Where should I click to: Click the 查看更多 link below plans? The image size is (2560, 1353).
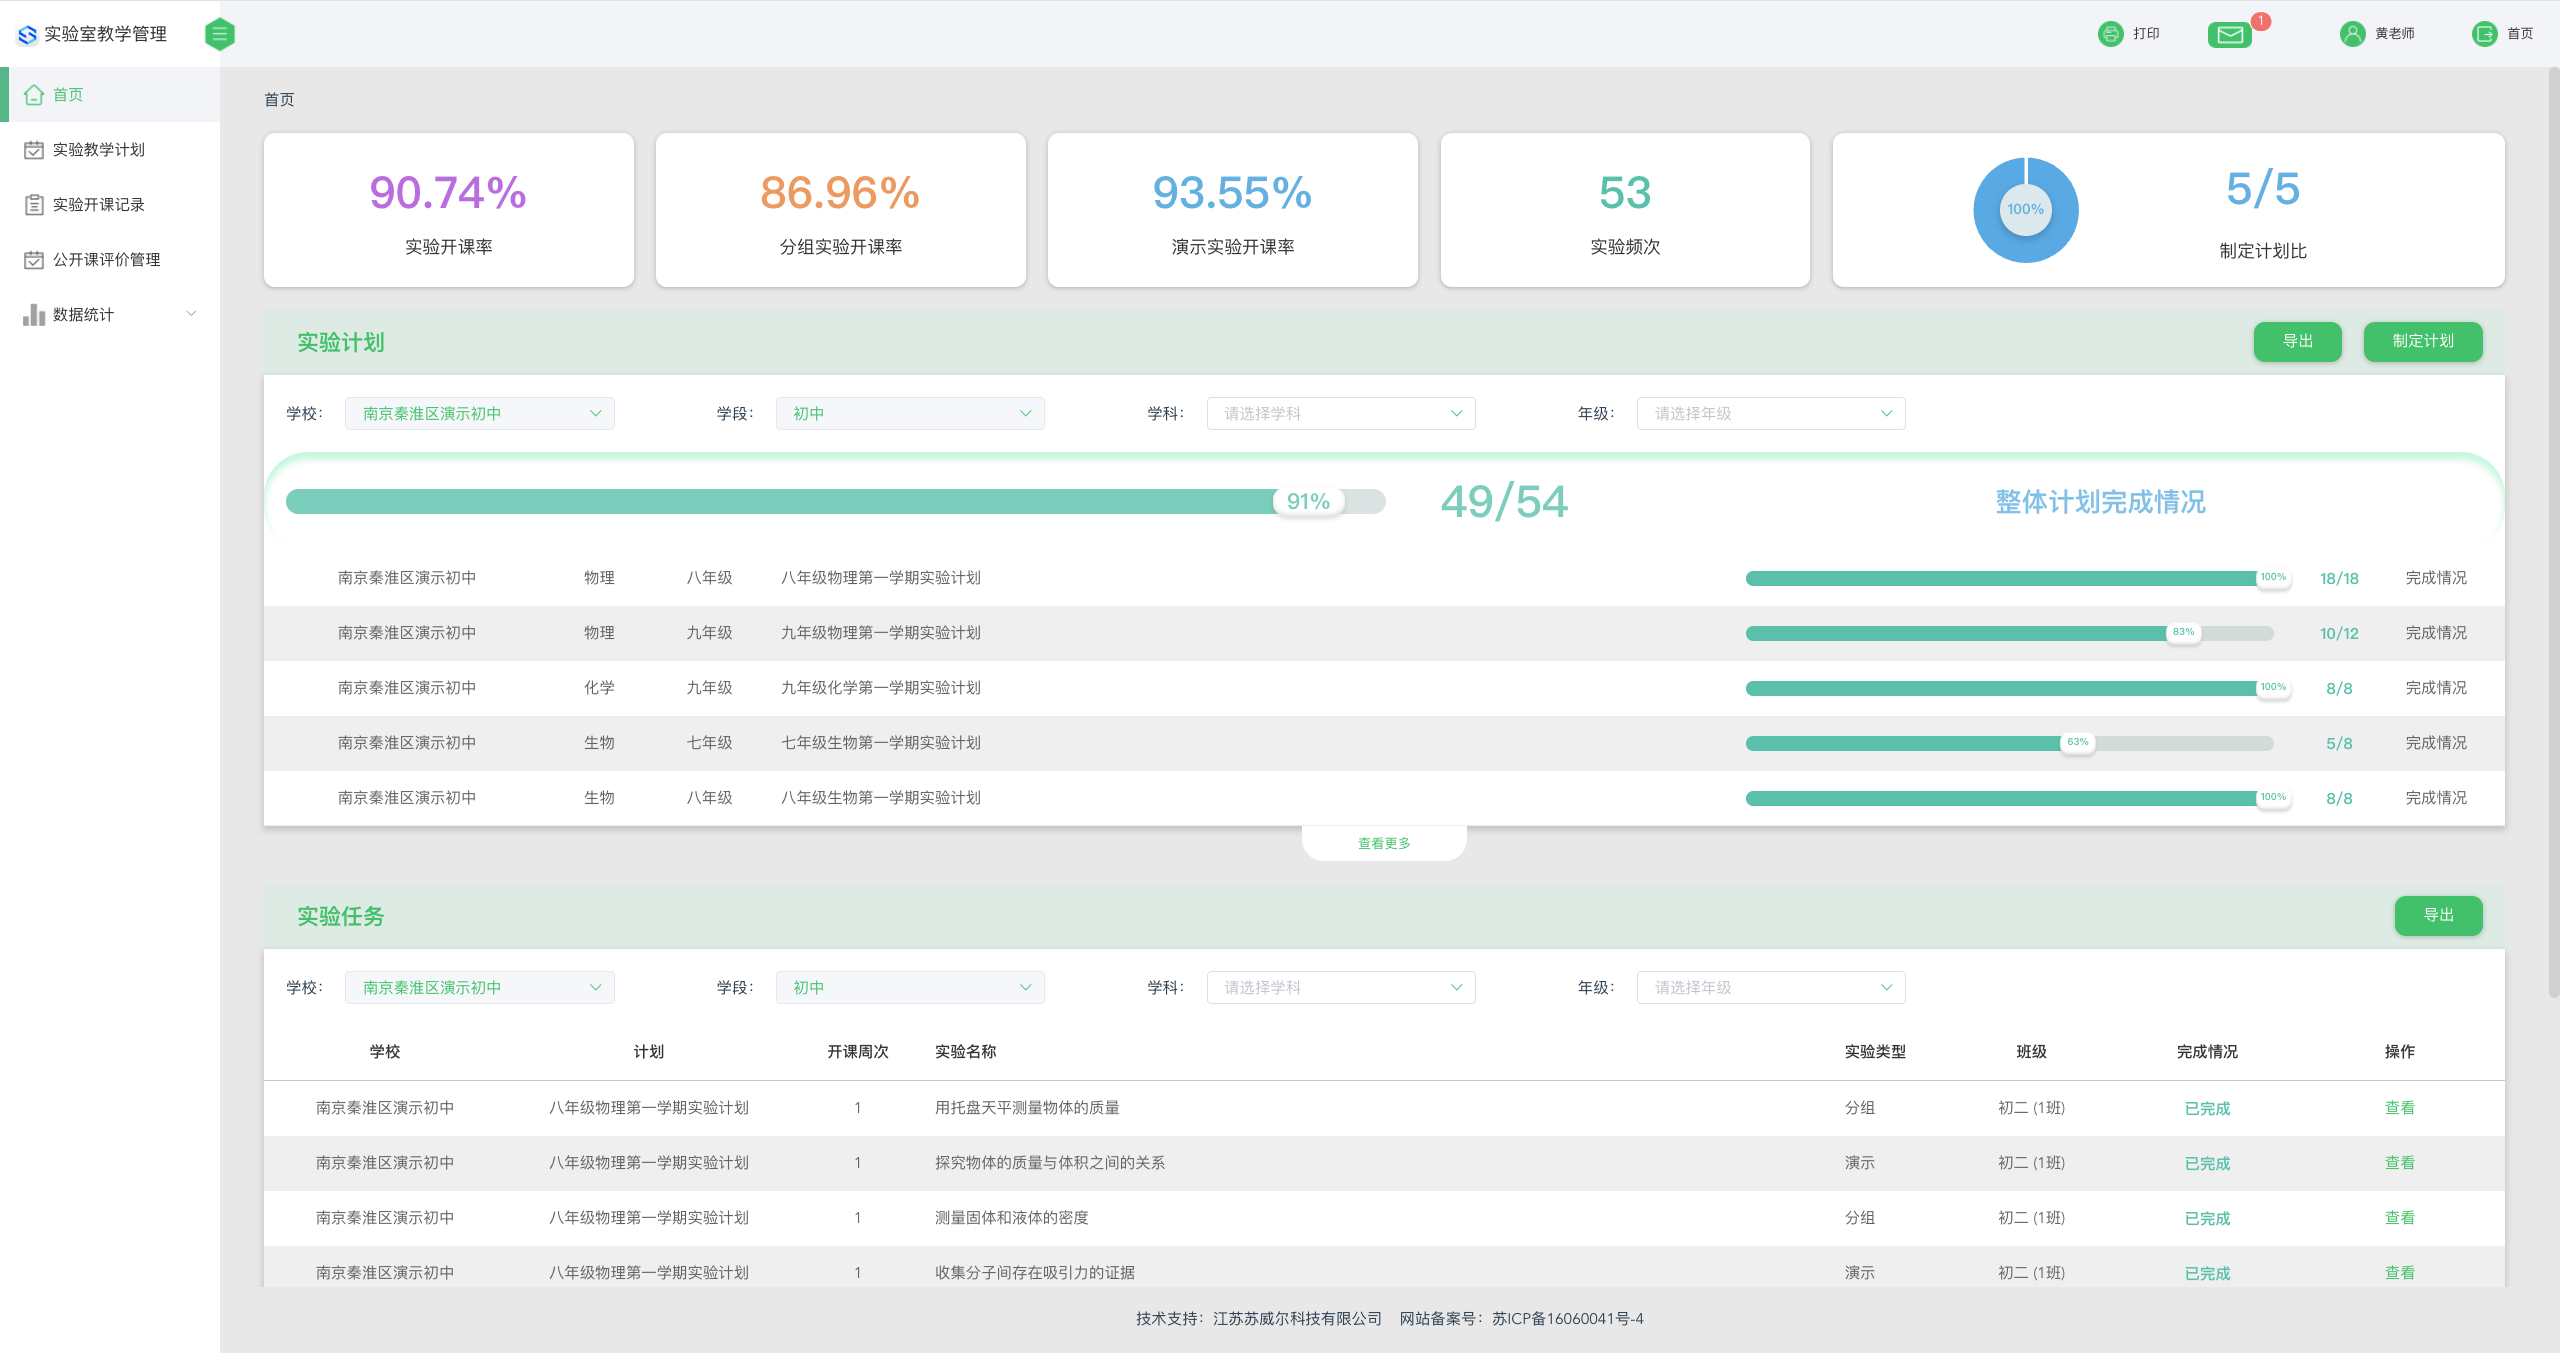pos(1383,844)
